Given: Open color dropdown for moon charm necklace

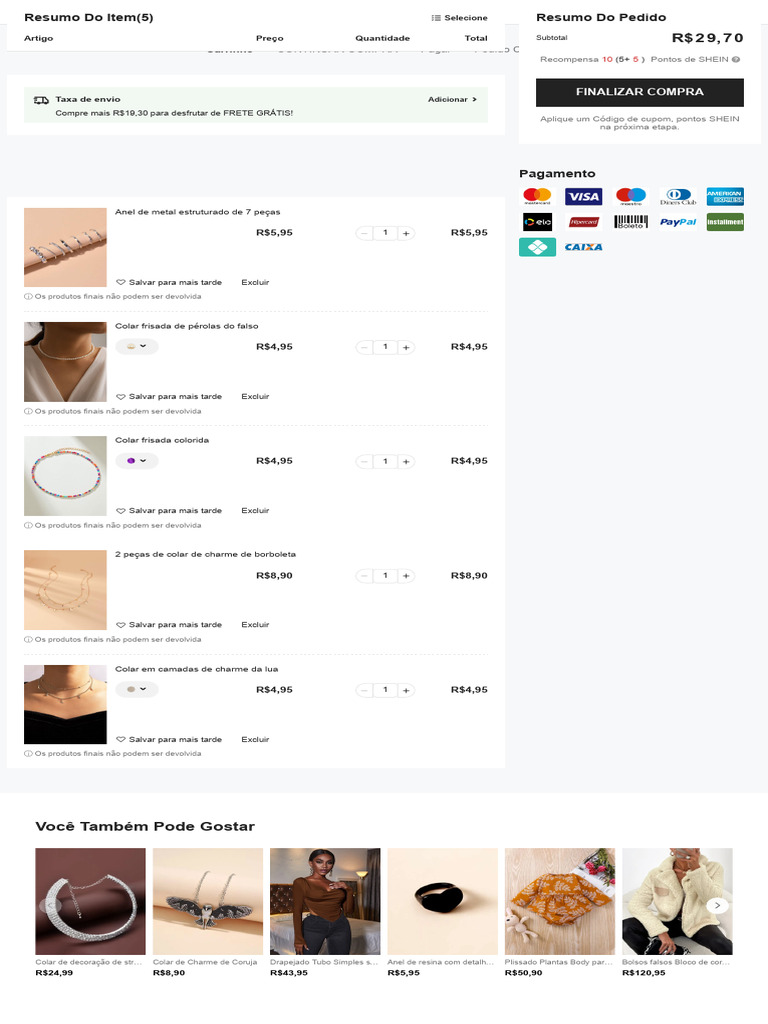Looking at the screenshot, I should coord(136,689).
